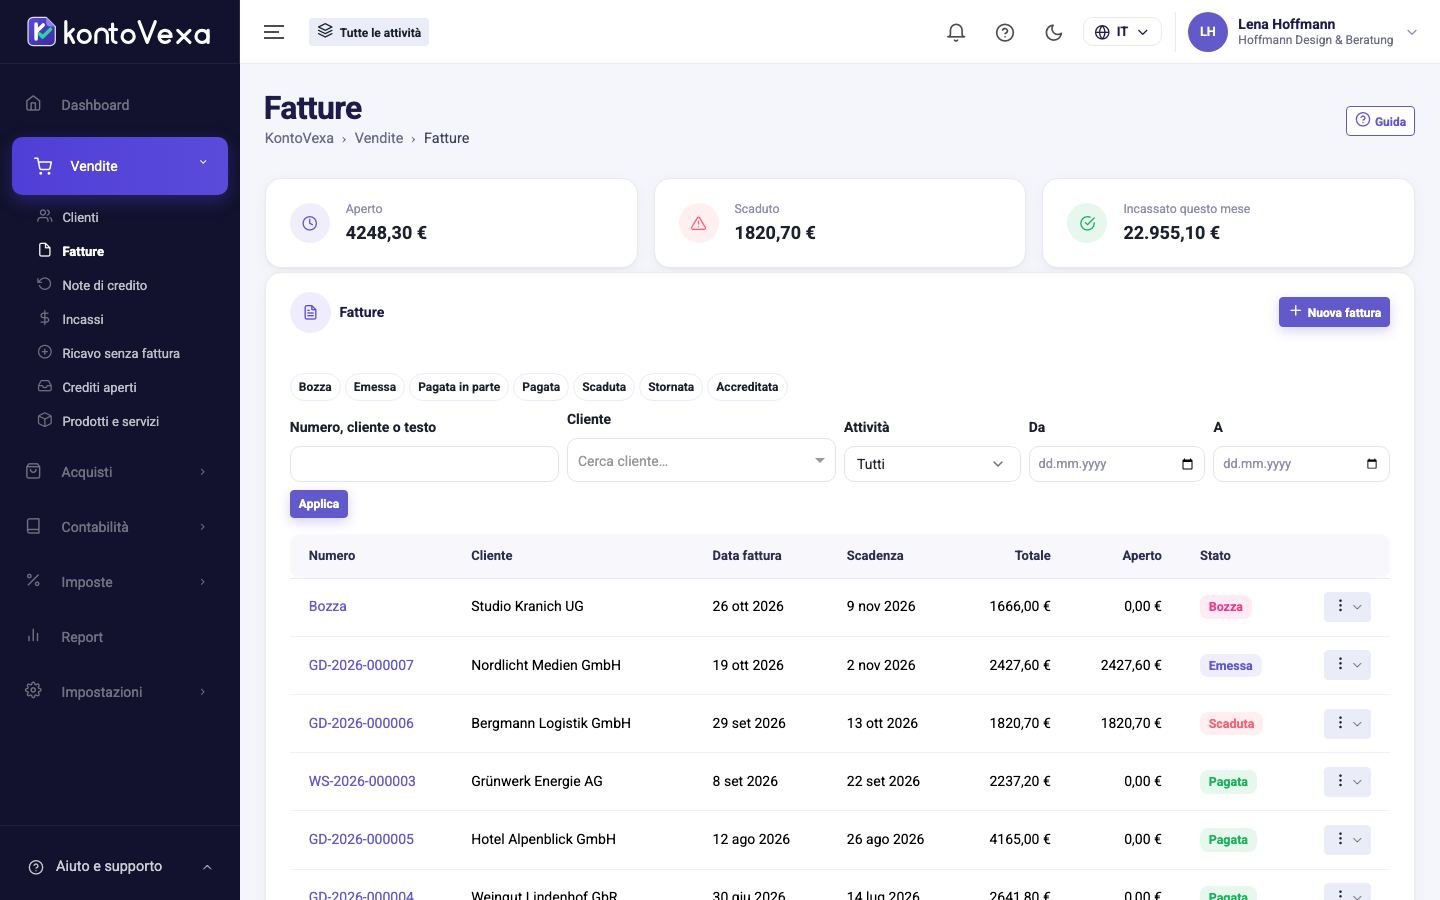Expand the Impostazioni sidebar section
1440x900 pixels.
(120, 692)
